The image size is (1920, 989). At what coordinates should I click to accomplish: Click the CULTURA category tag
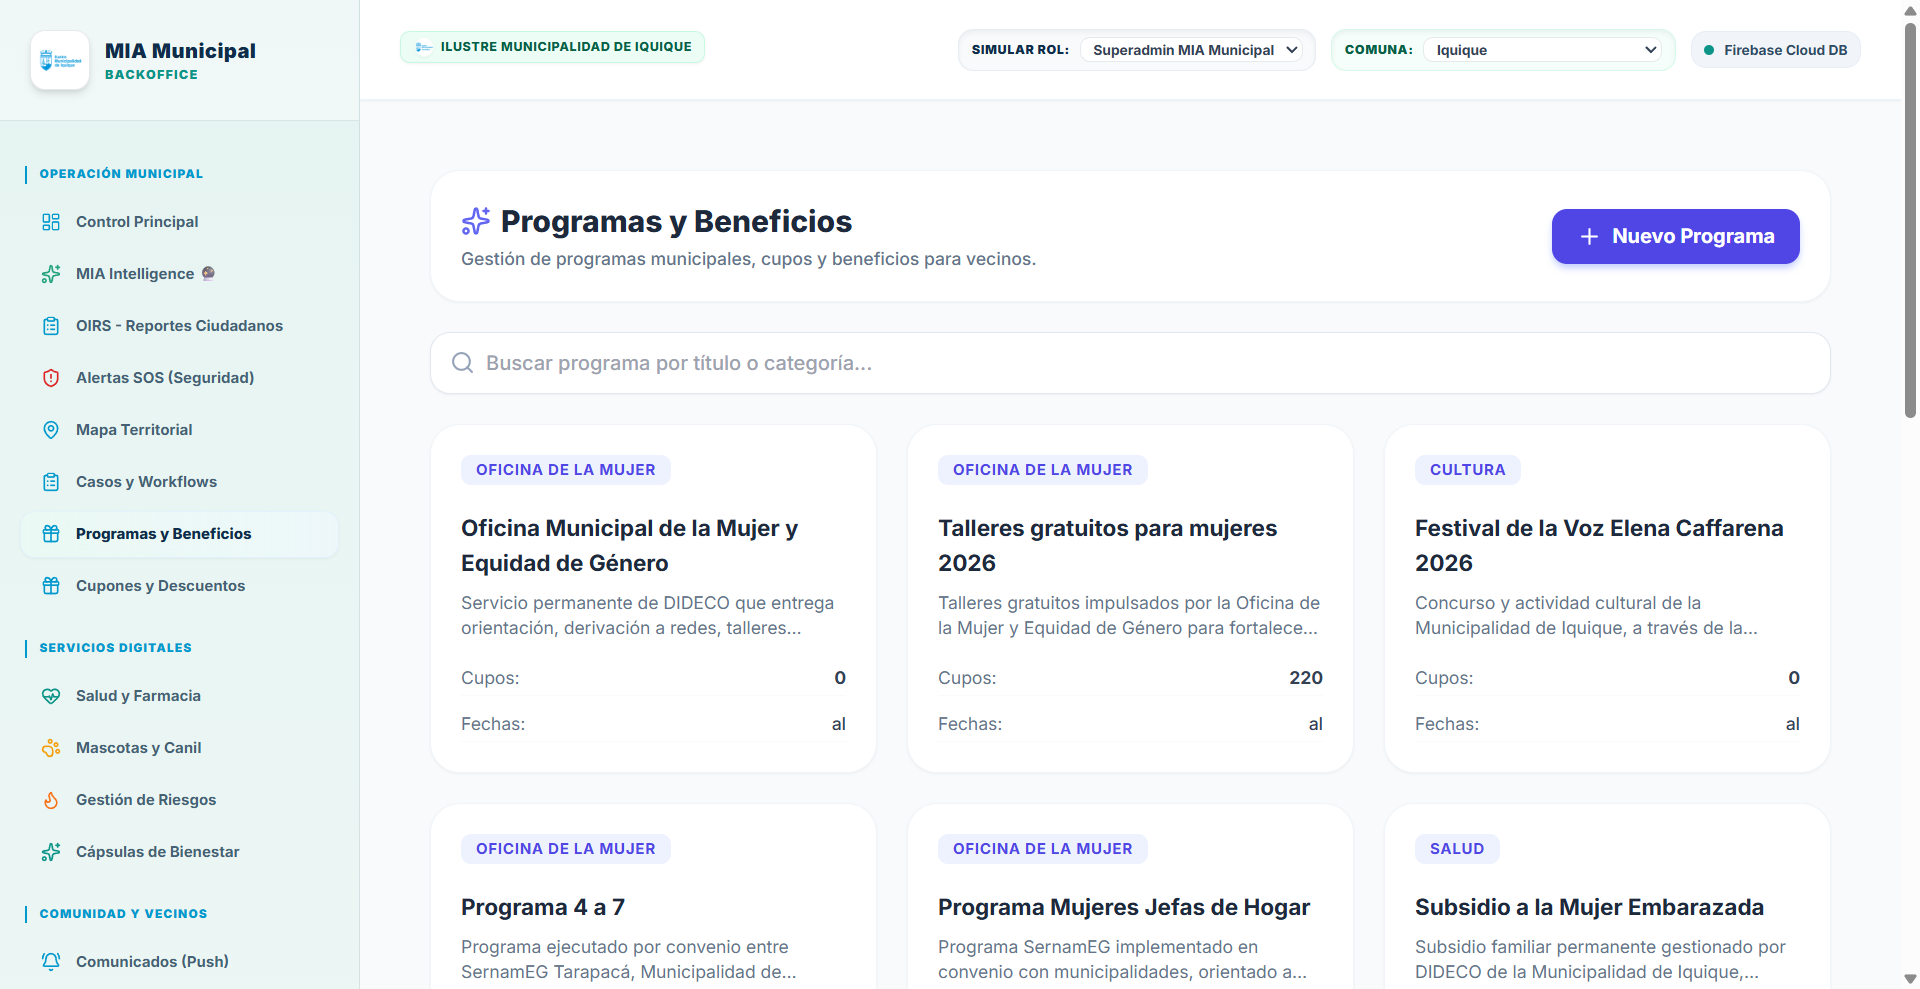pyautogui.click(x=1467, y=470)
